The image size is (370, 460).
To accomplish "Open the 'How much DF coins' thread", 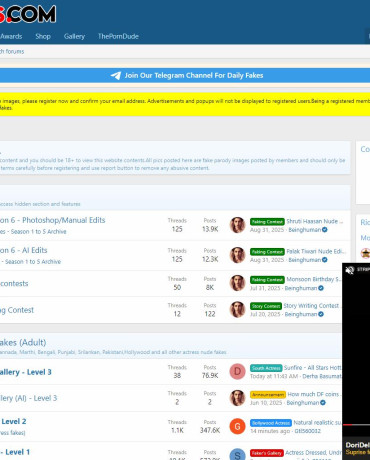I will pos(313,394).
